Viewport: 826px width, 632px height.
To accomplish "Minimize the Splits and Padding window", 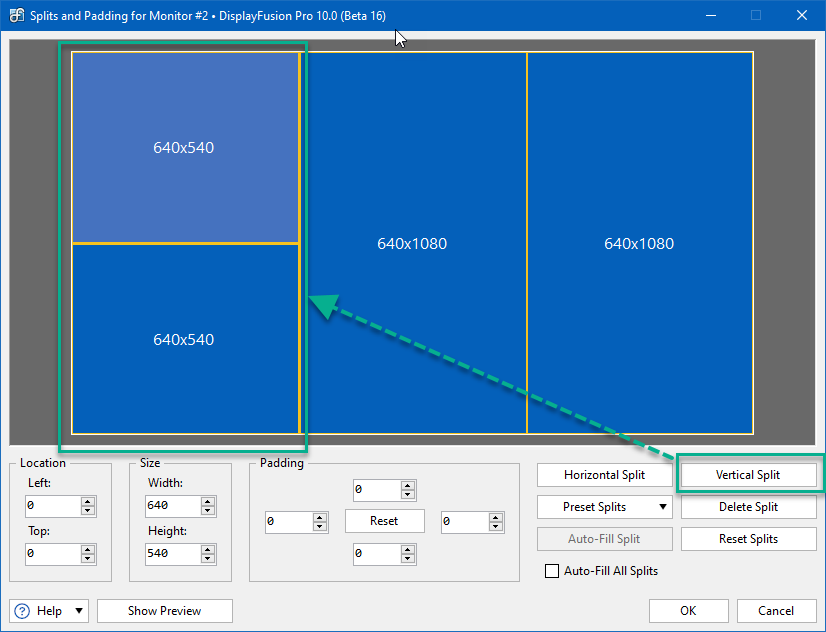I will [711, 15].
